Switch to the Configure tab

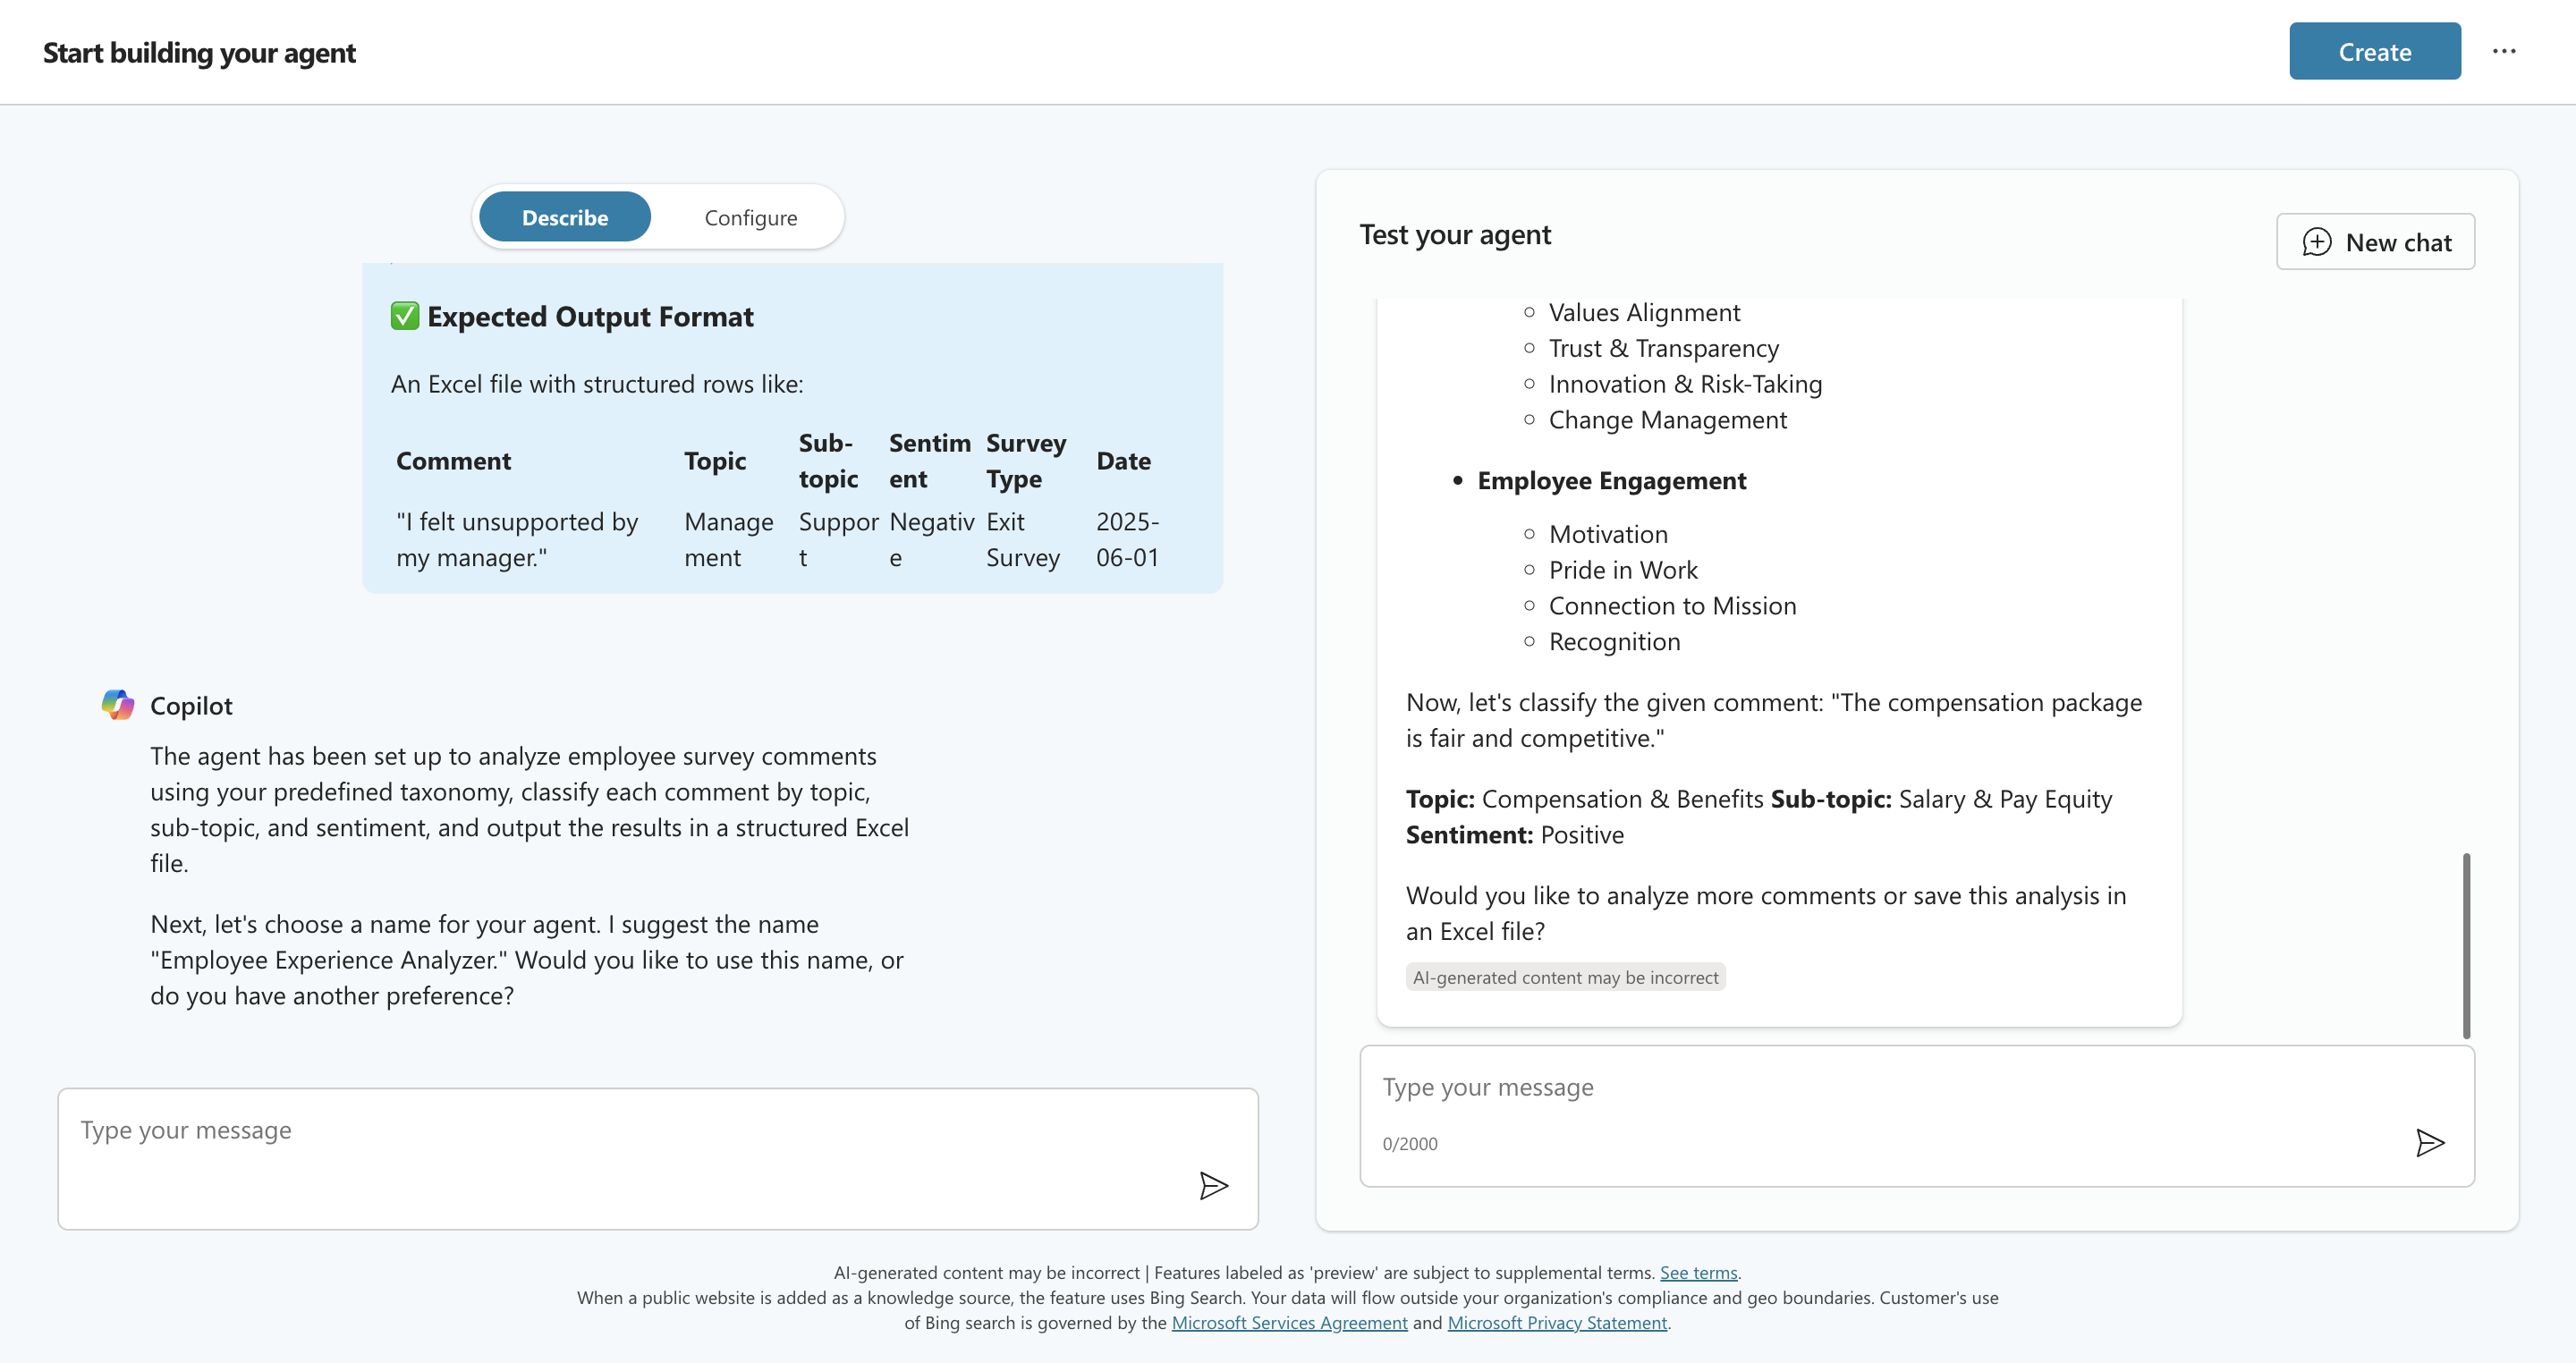point(750,217)
